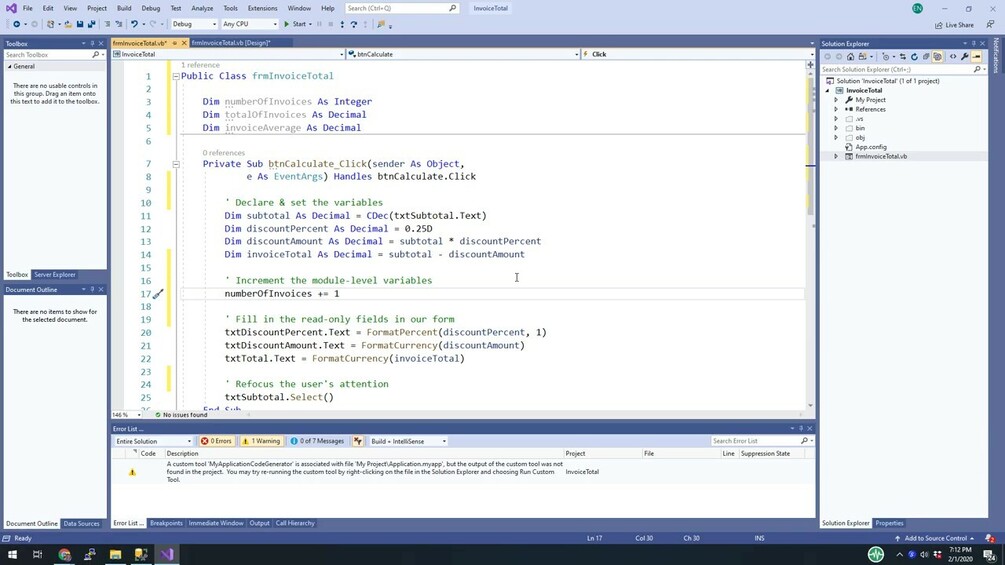Click the Open File icon in toolbar
The width and height of the screenshot is (1005, 565).
tap(68, 24)
